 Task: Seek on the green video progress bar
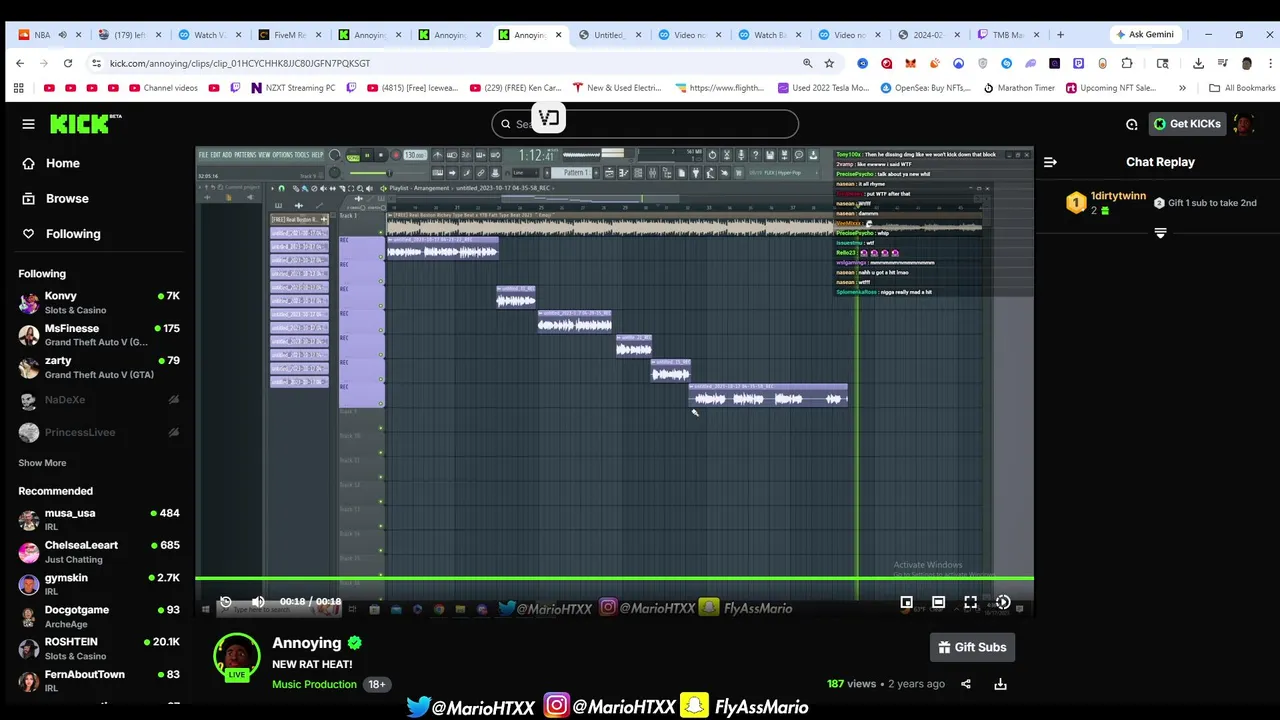[x=614, y=578]
